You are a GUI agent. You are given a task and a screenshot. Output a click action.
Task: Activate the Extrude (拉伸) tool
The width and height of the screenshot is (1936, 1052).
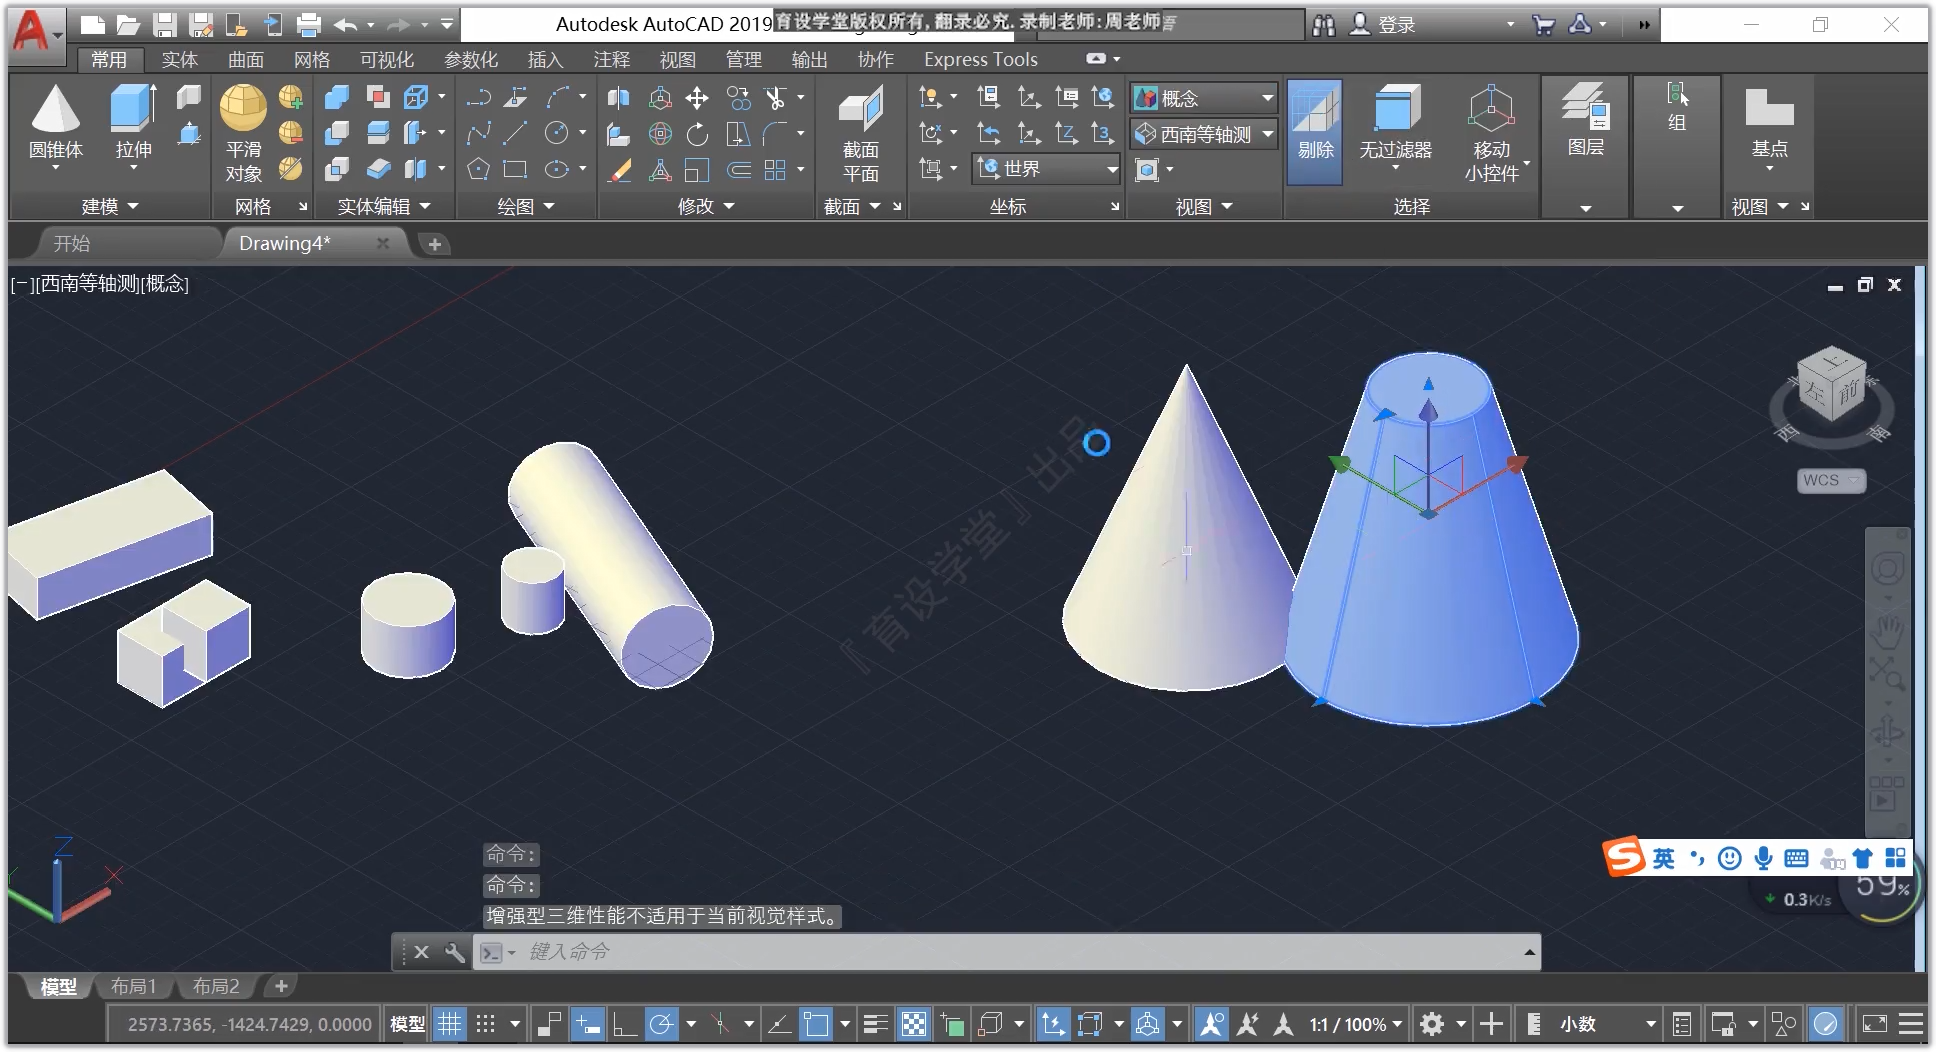point(133,122)
